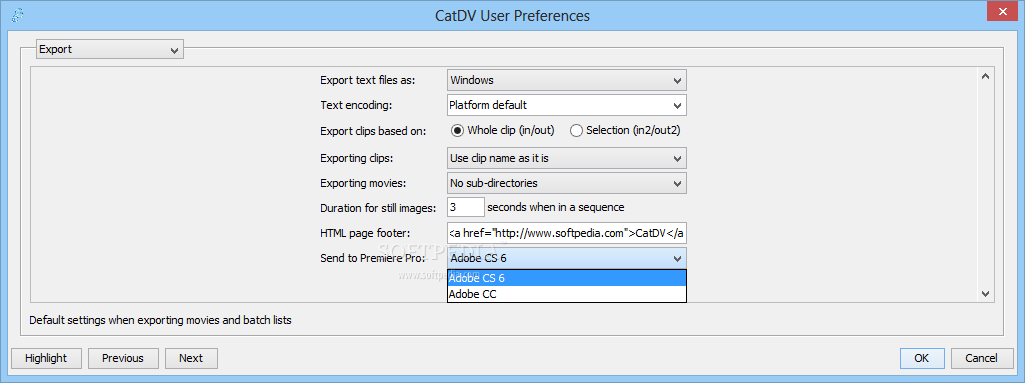Open the 'Export text files as' Windows dropdown

567,80
